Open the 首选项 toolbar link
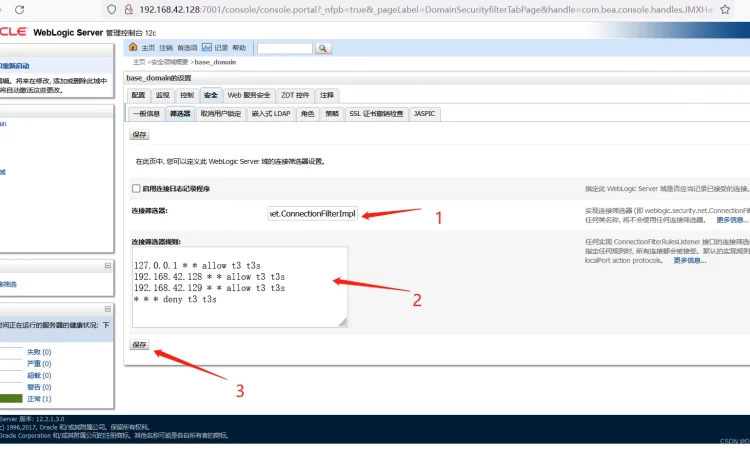 [x=187, y=48]
